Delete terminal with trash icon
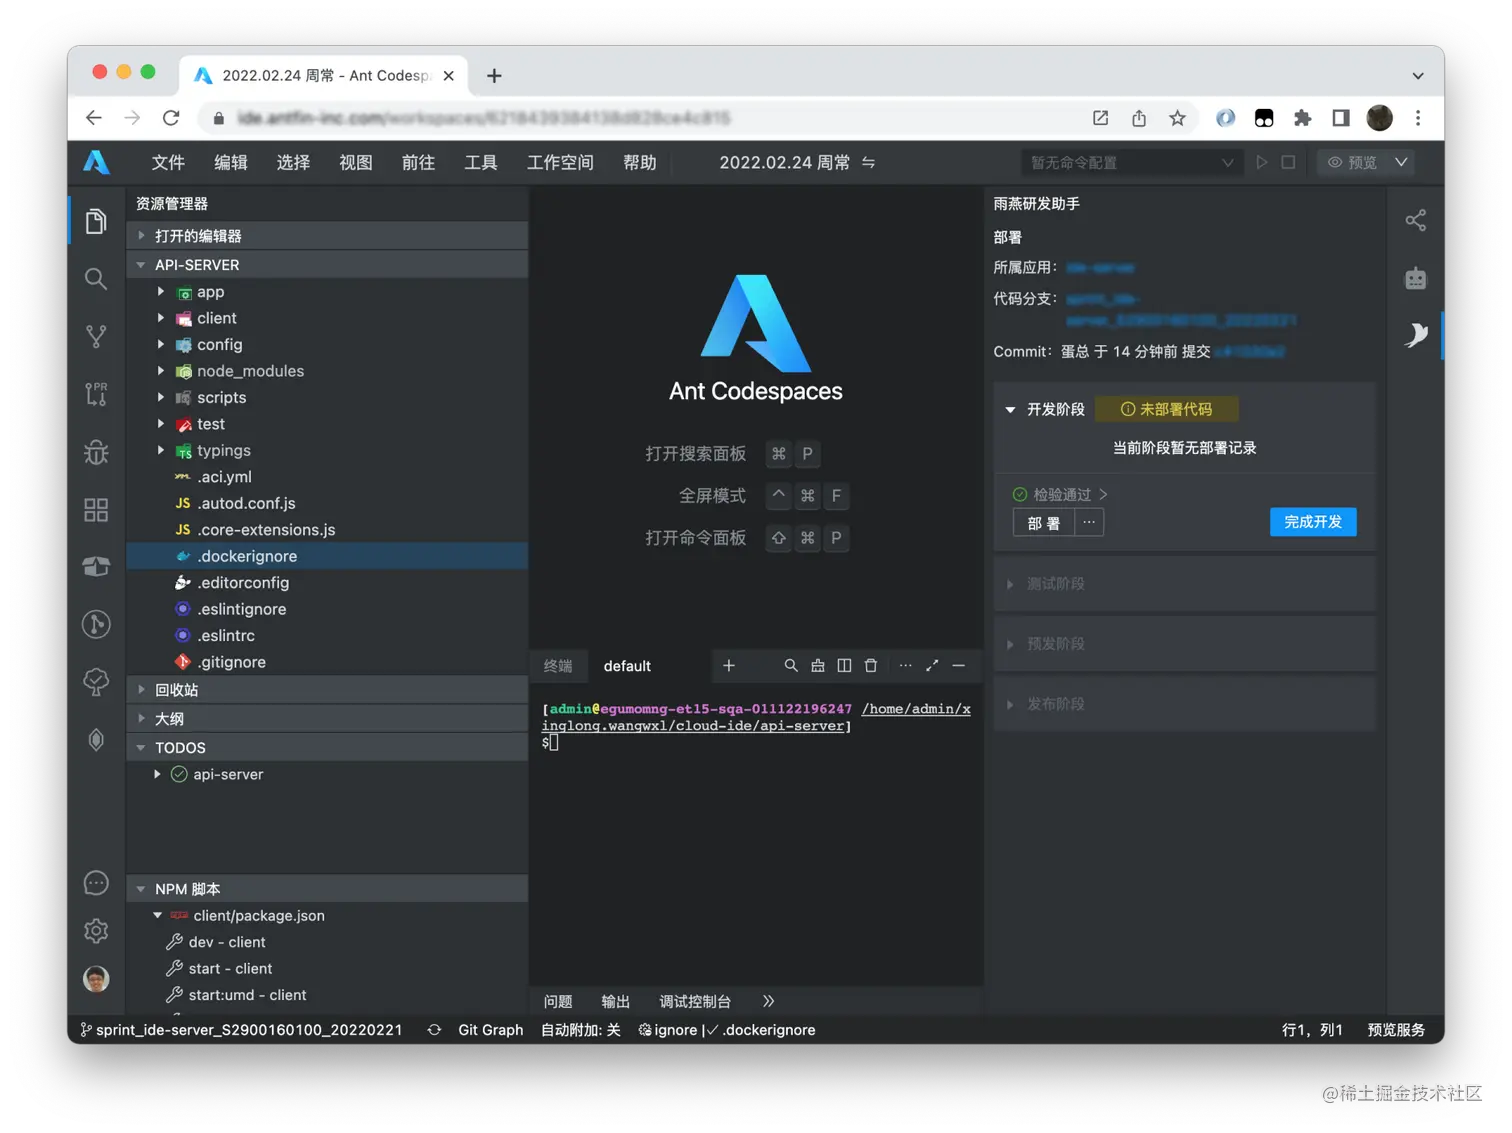The height and width of the screenshot is (1133, 1512). [871, 666]
